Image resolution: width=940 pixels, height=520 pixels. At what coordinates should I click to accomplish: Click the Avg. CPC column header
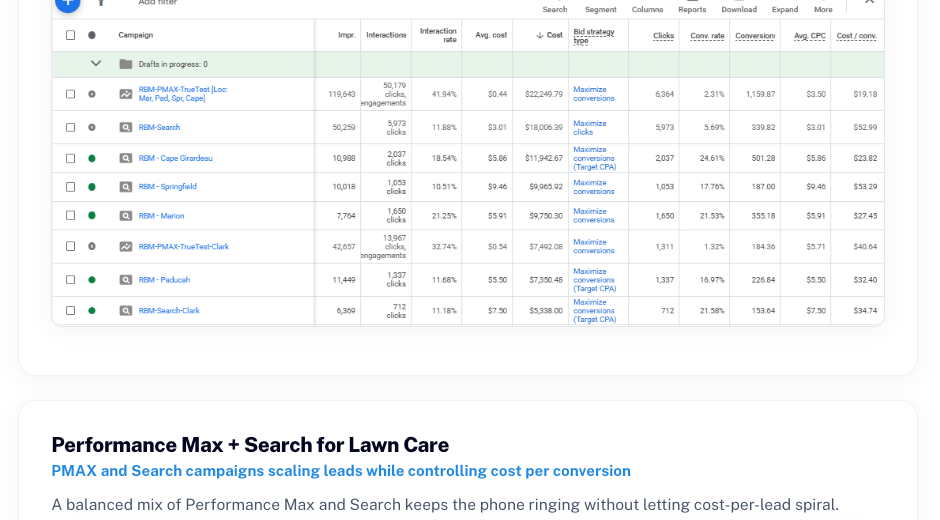point(809,36)
